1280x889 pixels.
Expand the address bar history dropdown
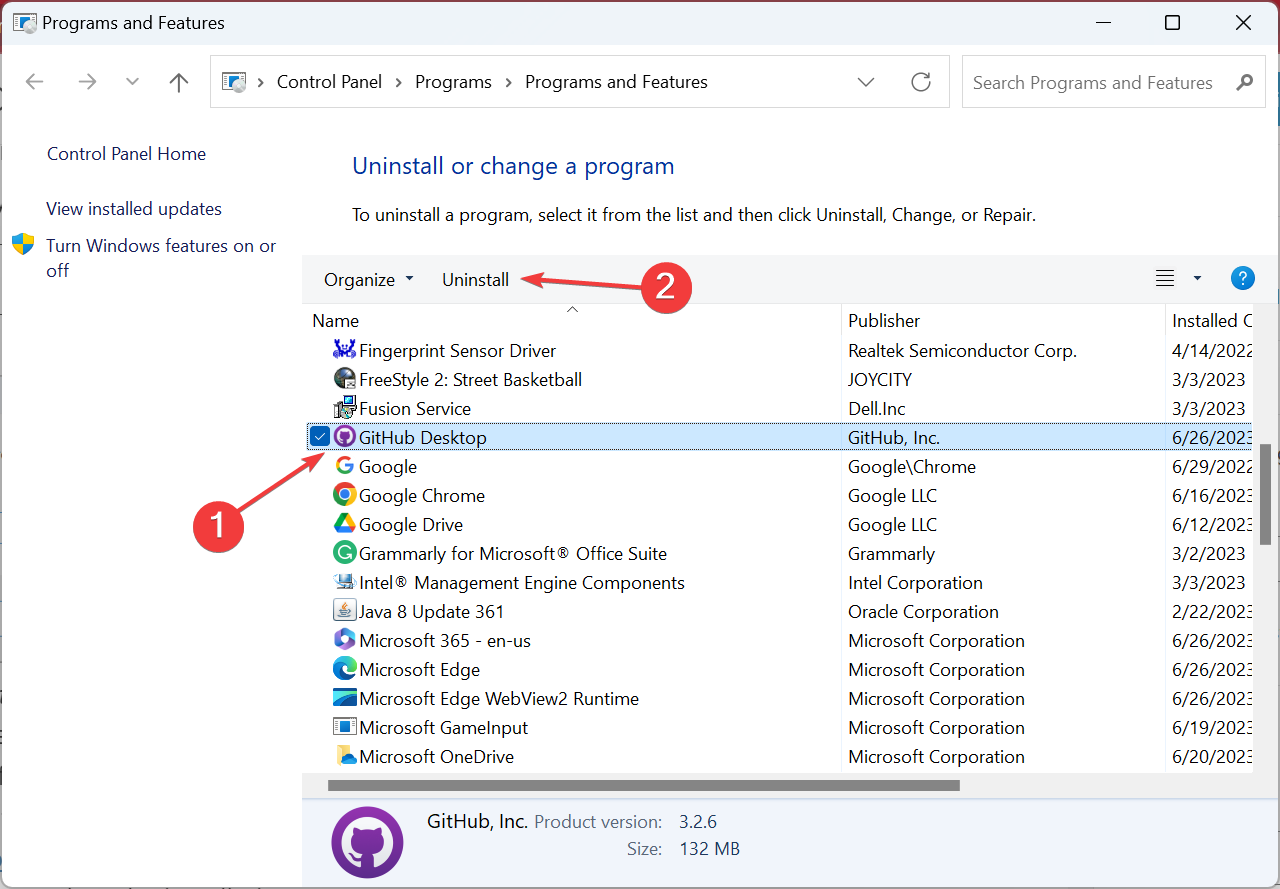(x=866, y=82)
